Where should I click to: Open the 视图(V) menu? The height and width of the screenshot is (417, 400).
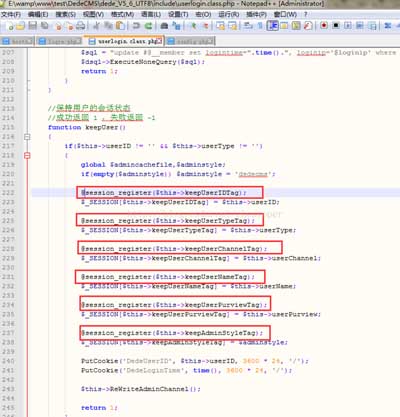(93, 14)
